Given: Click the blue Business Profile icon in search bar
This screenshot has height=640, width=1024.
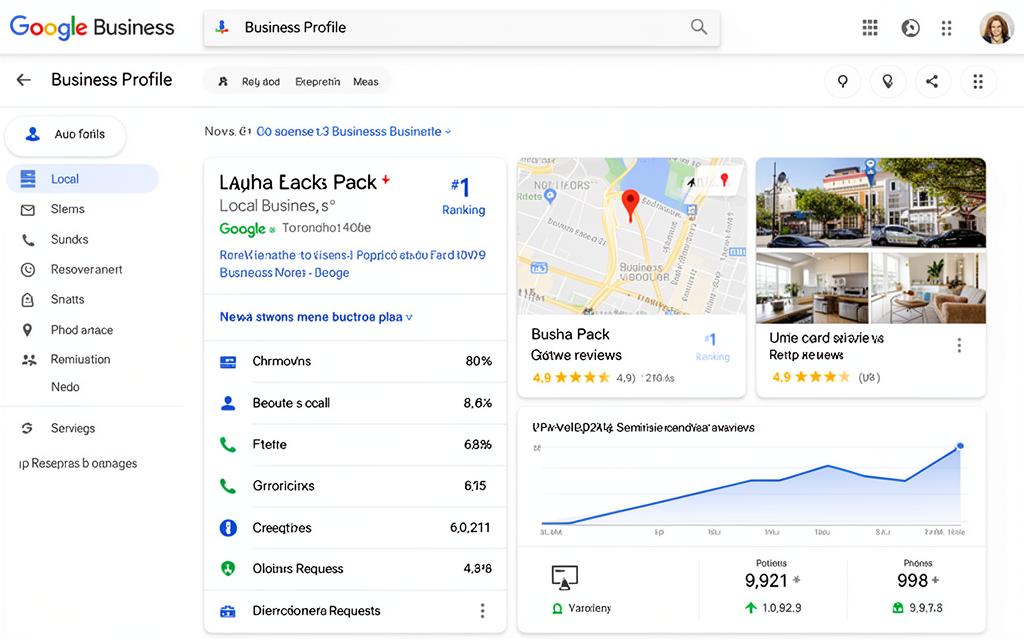Looking at the screenshot, I should click(x=224, y=27).
